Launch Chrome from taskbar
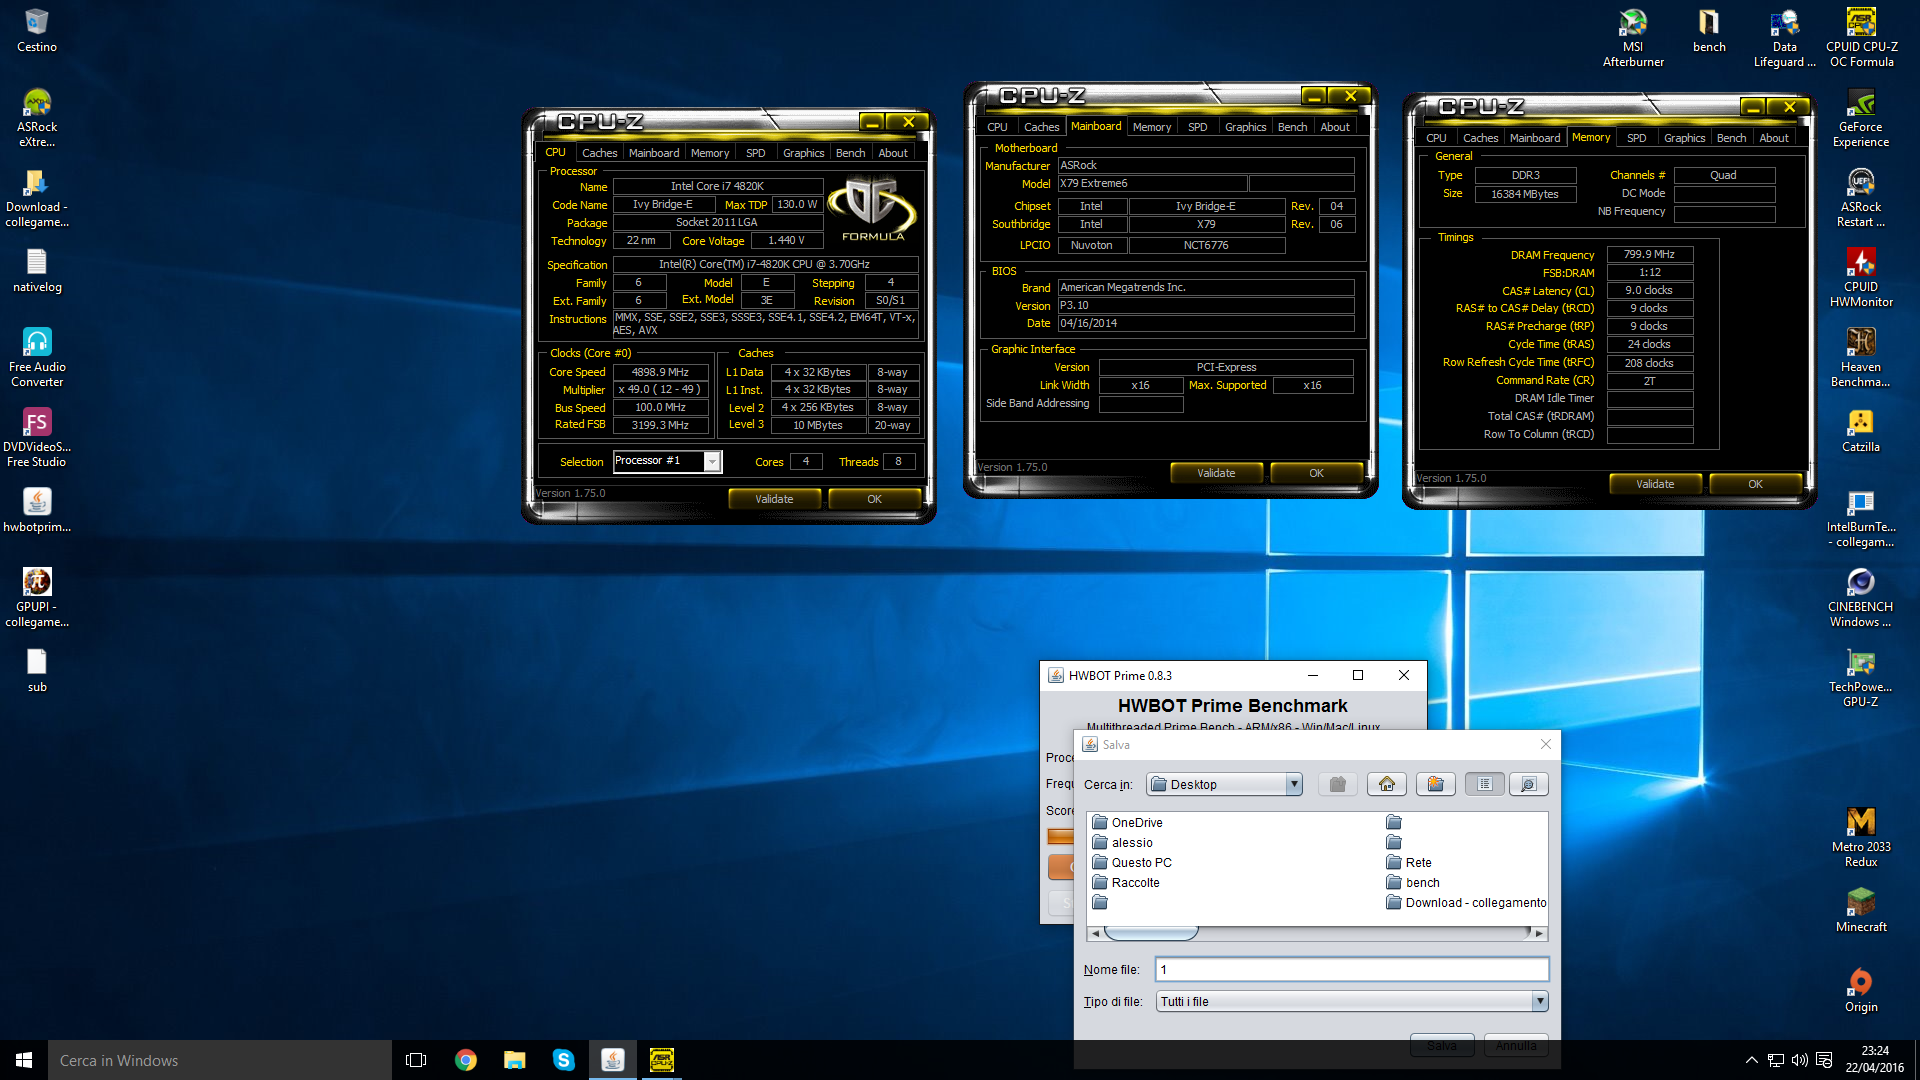Image resolution: width=1920 pixels, height=1080 pixels. coord(466,1060)
